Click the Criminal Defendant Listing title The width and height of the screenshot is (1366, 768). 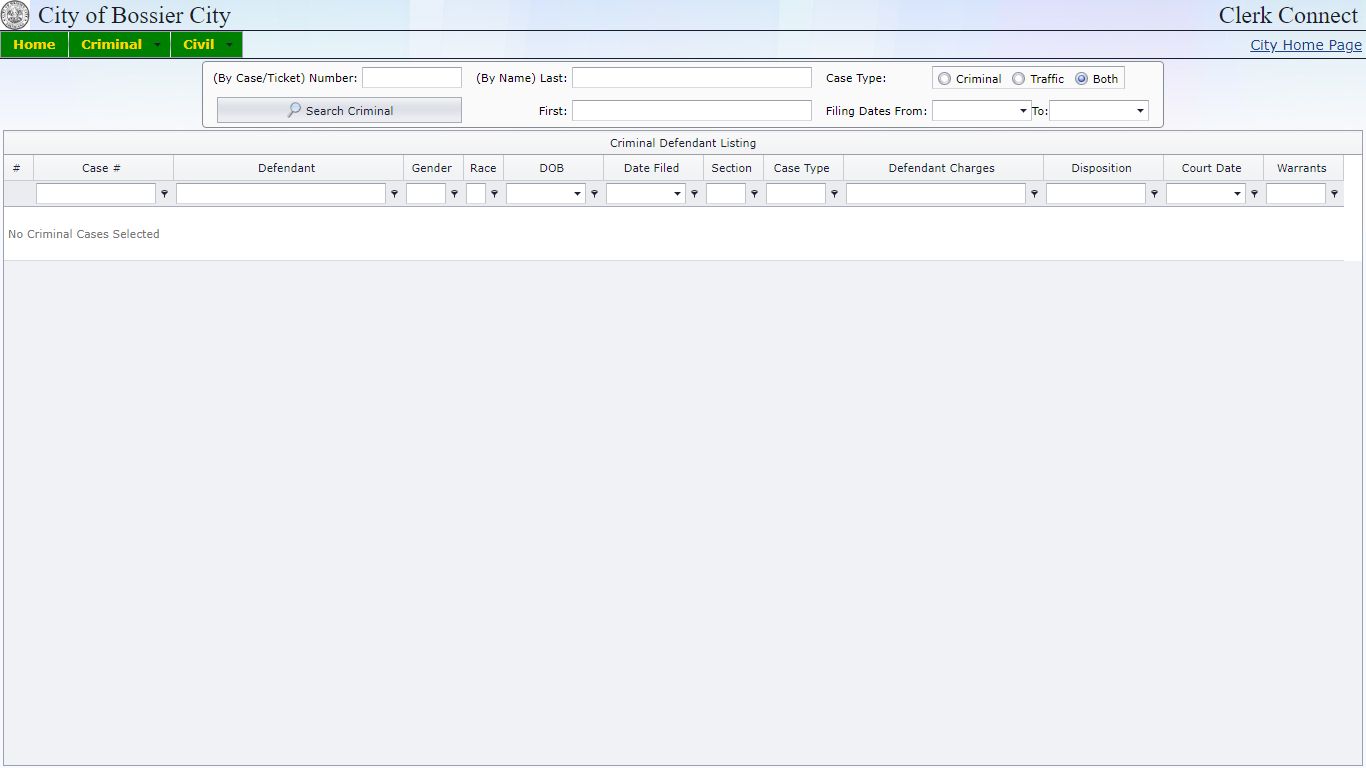683,143
